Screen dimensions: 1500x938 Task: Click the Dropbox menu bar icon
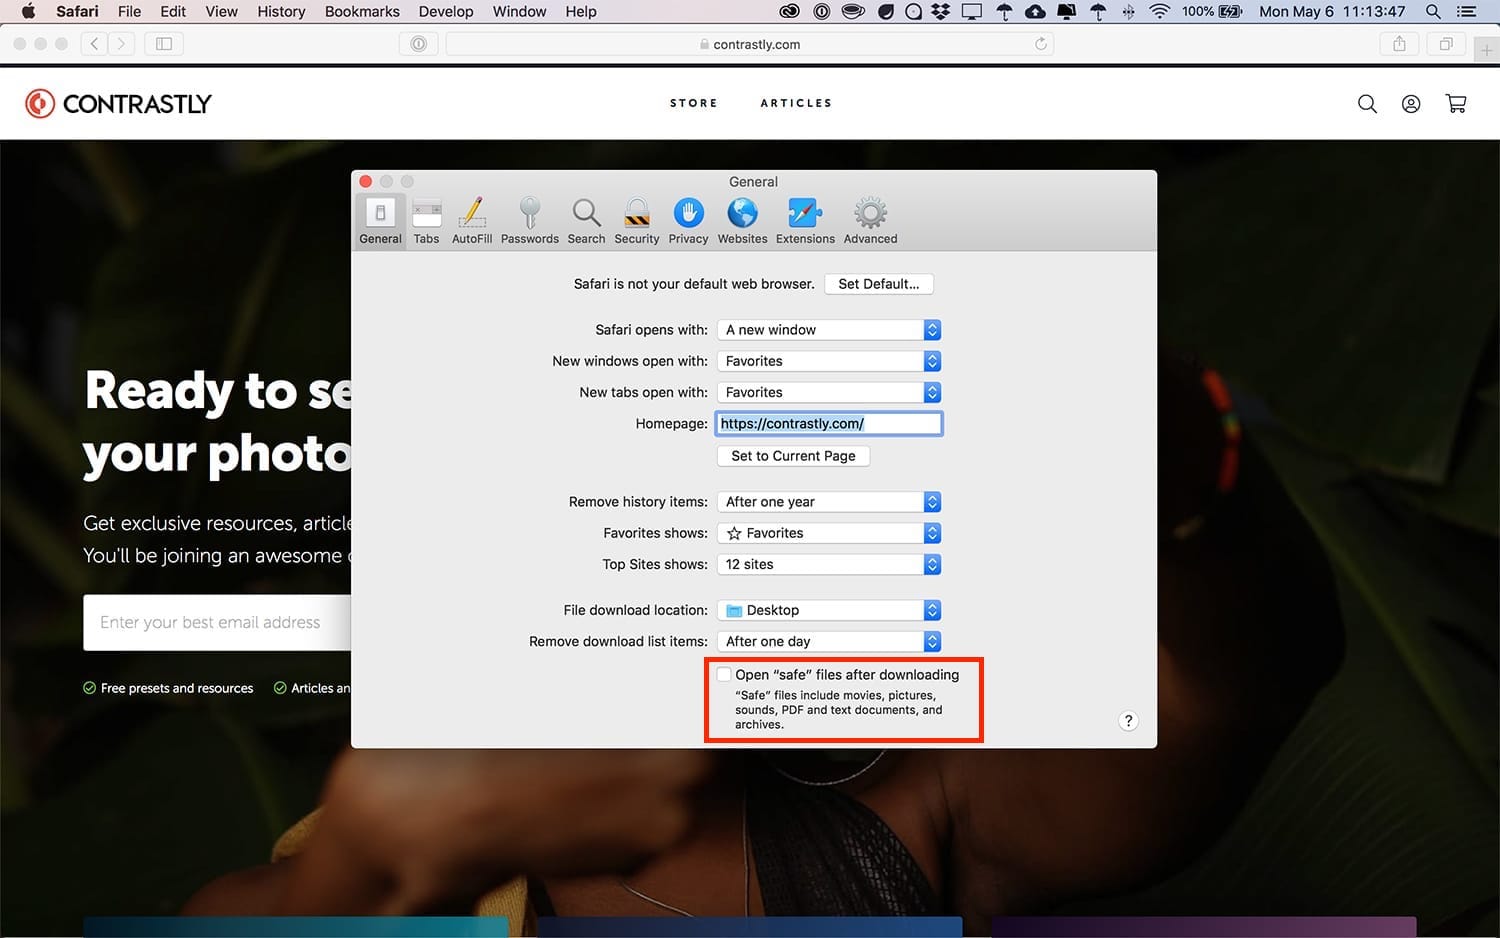tap(940, 11)
